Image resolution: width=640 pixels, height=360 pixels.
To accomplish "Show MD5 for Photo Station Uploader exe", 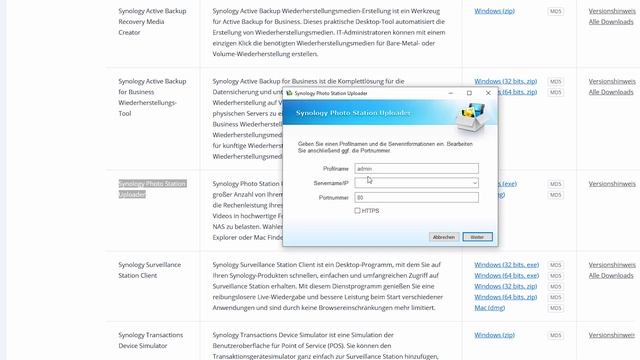I will (x=556, y=184).
